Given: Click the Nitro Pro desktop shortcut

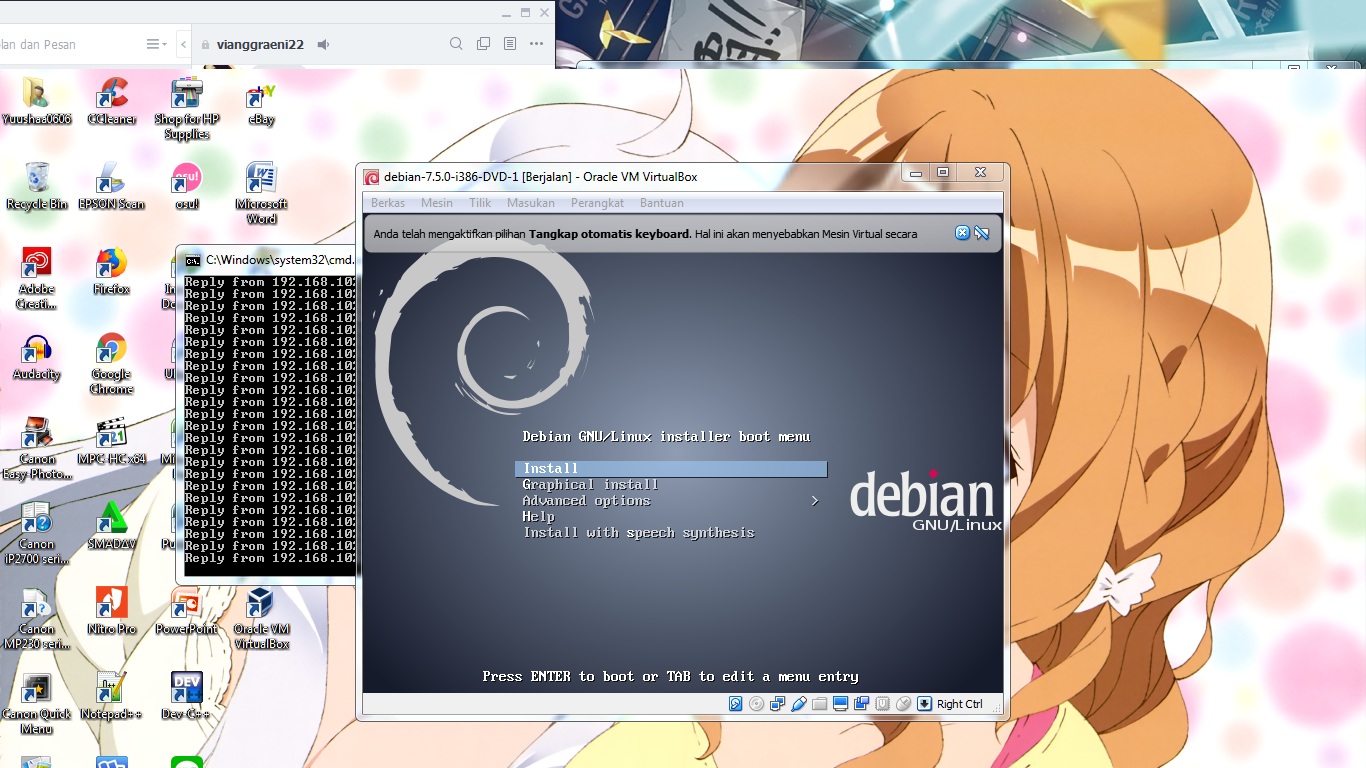Looking at the screenshot, I should [111, 611].
